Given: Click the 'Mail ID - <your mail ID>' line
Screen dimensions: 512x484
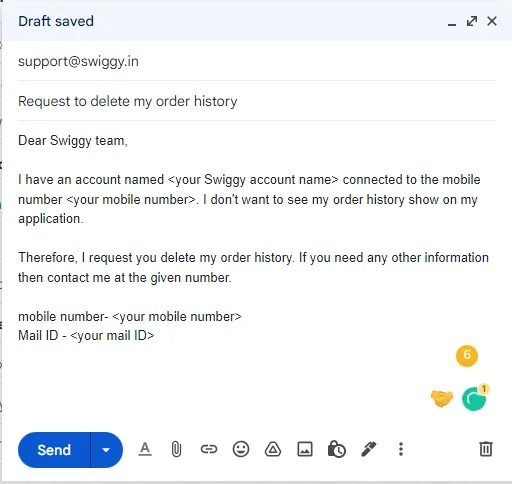Looking at the screenshot, I should 86,336.
